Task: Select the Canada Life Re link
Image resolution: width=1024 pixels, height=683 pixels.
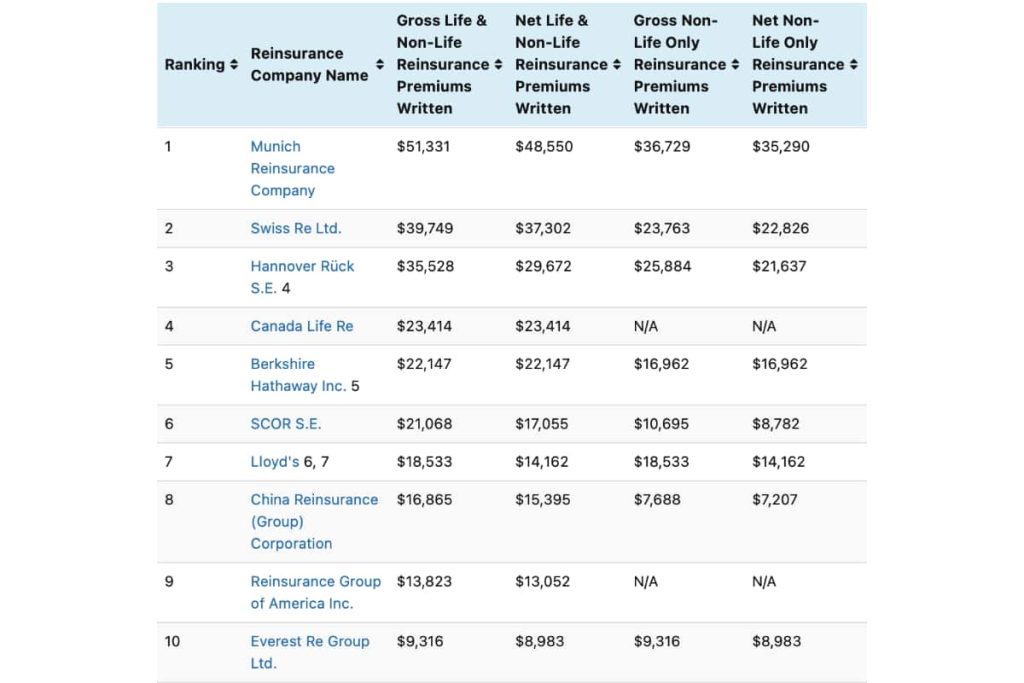Action: 302,326
